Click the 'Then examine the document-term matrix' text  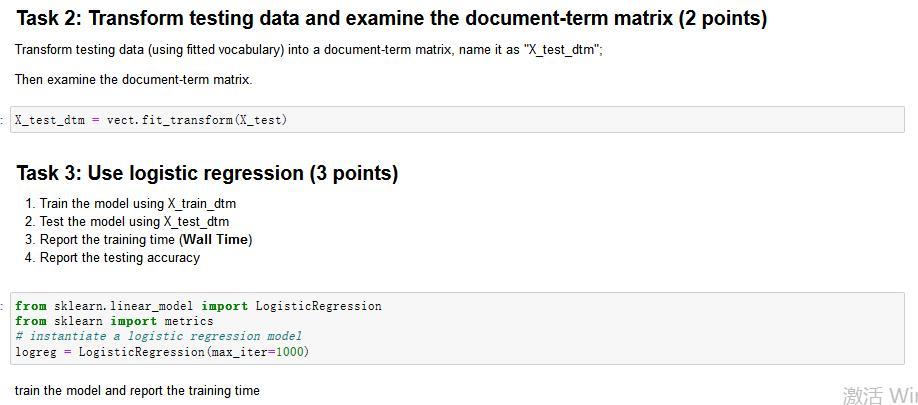pyautogui.click(x=133, y=79)
